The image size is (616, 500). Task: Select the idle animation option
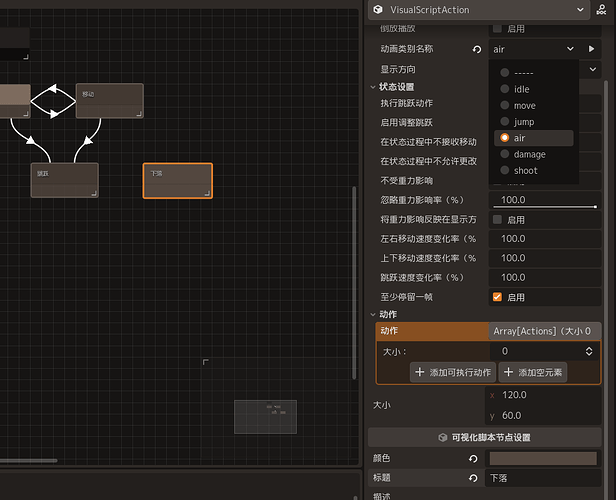(x=534, y=89)
